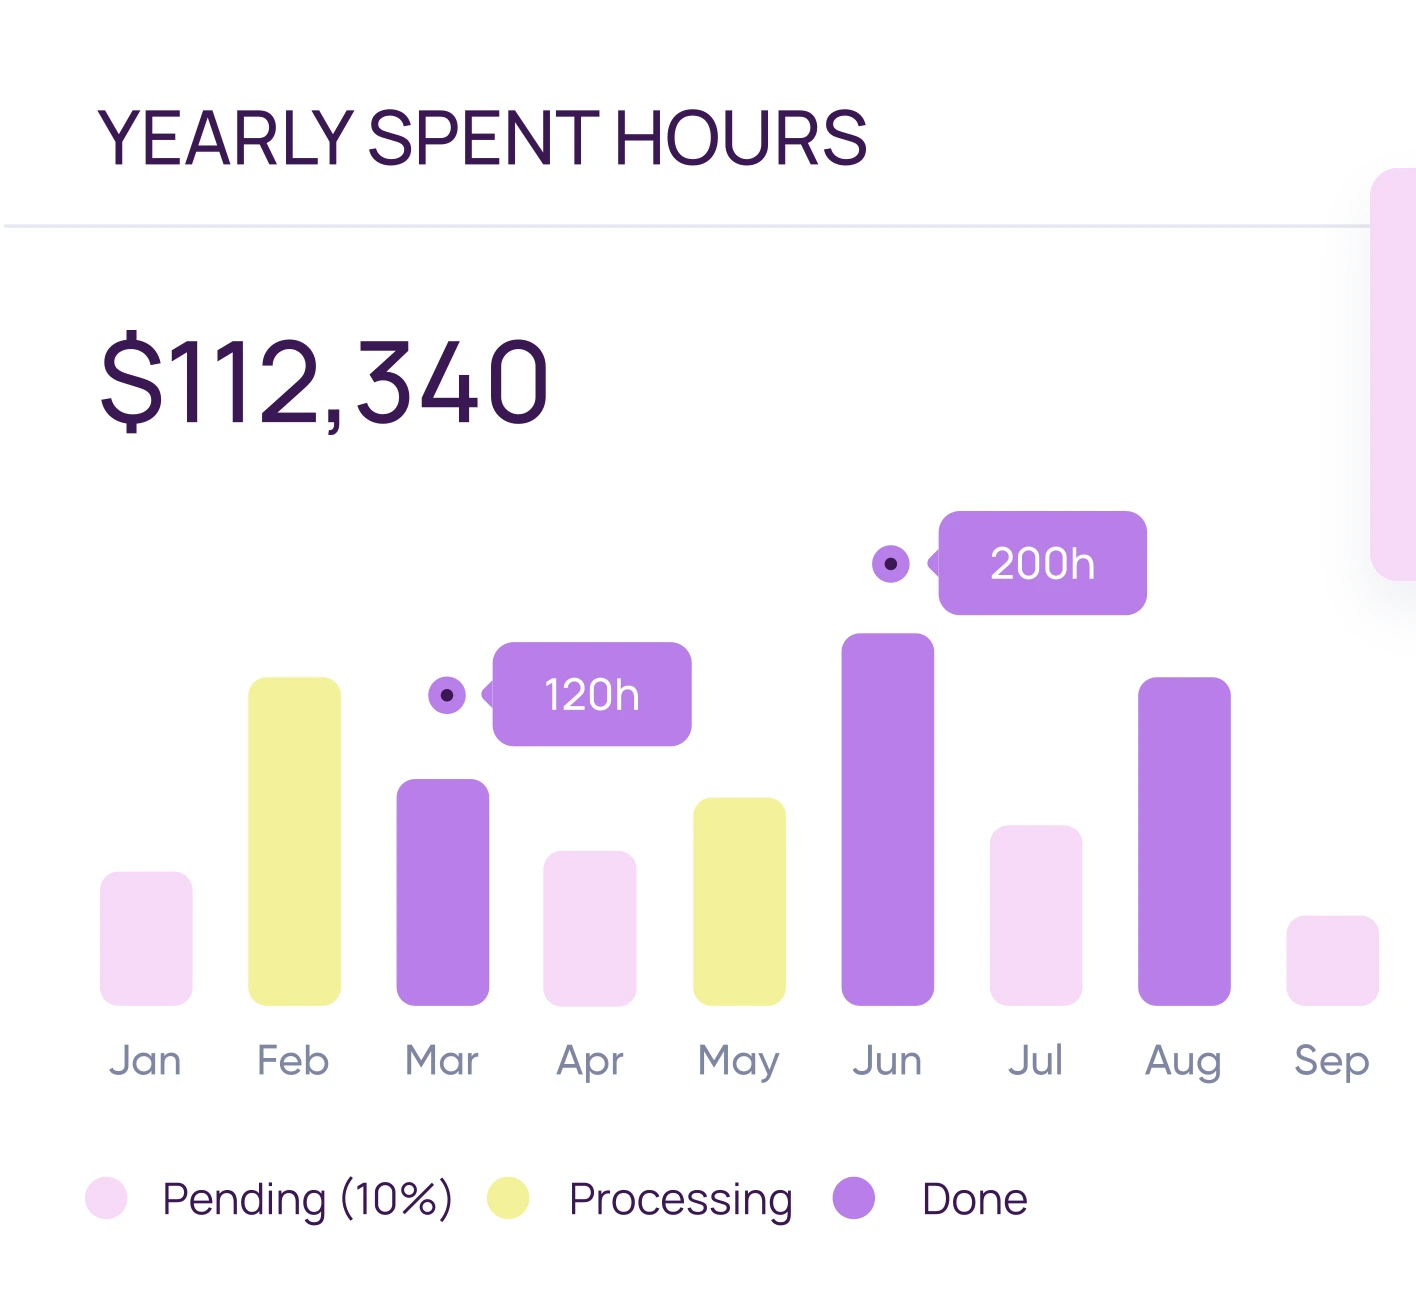This screenshot has width=1416, height=1313.
Task: Select the January pending bar
Action: [x=146, y=938]
